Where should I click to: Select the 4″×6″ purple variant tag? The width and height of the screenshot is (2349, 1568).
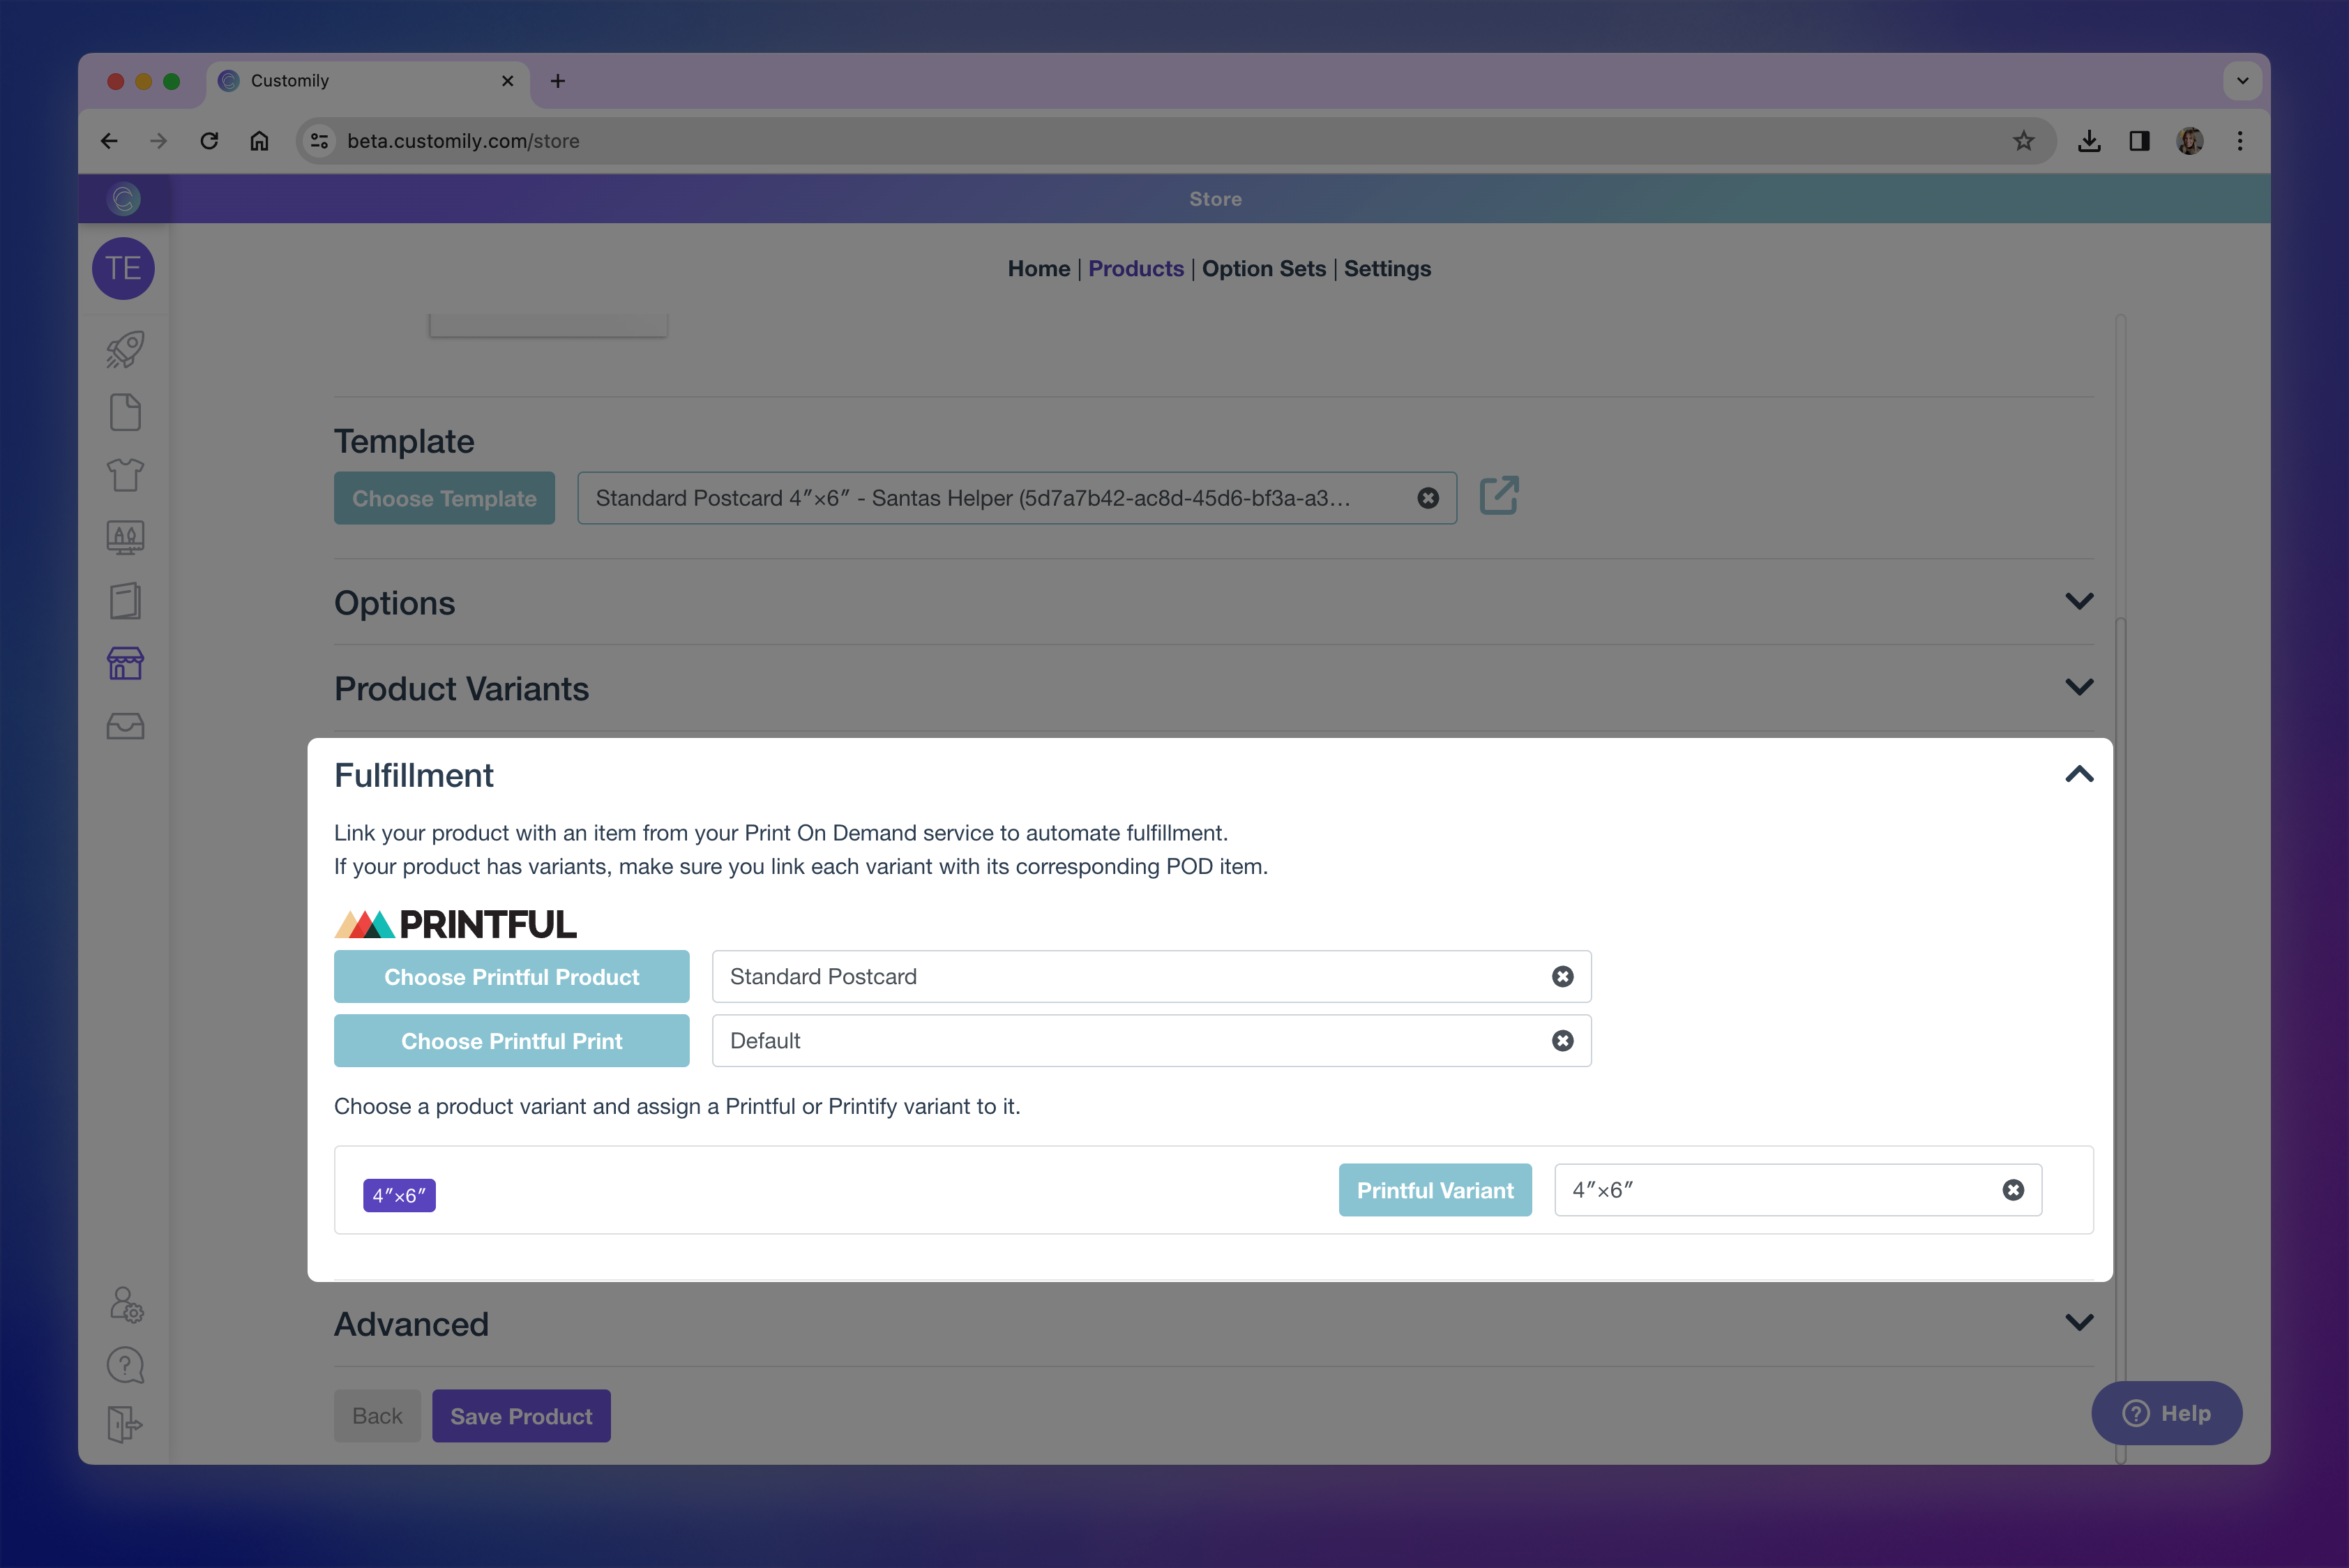tap(399, 1196)
